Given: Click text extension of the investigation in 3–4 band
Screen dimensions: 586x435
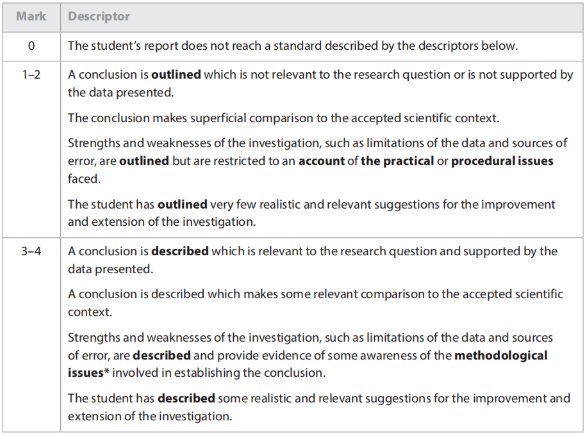Looking at the screenshot, I should [150, 416].
